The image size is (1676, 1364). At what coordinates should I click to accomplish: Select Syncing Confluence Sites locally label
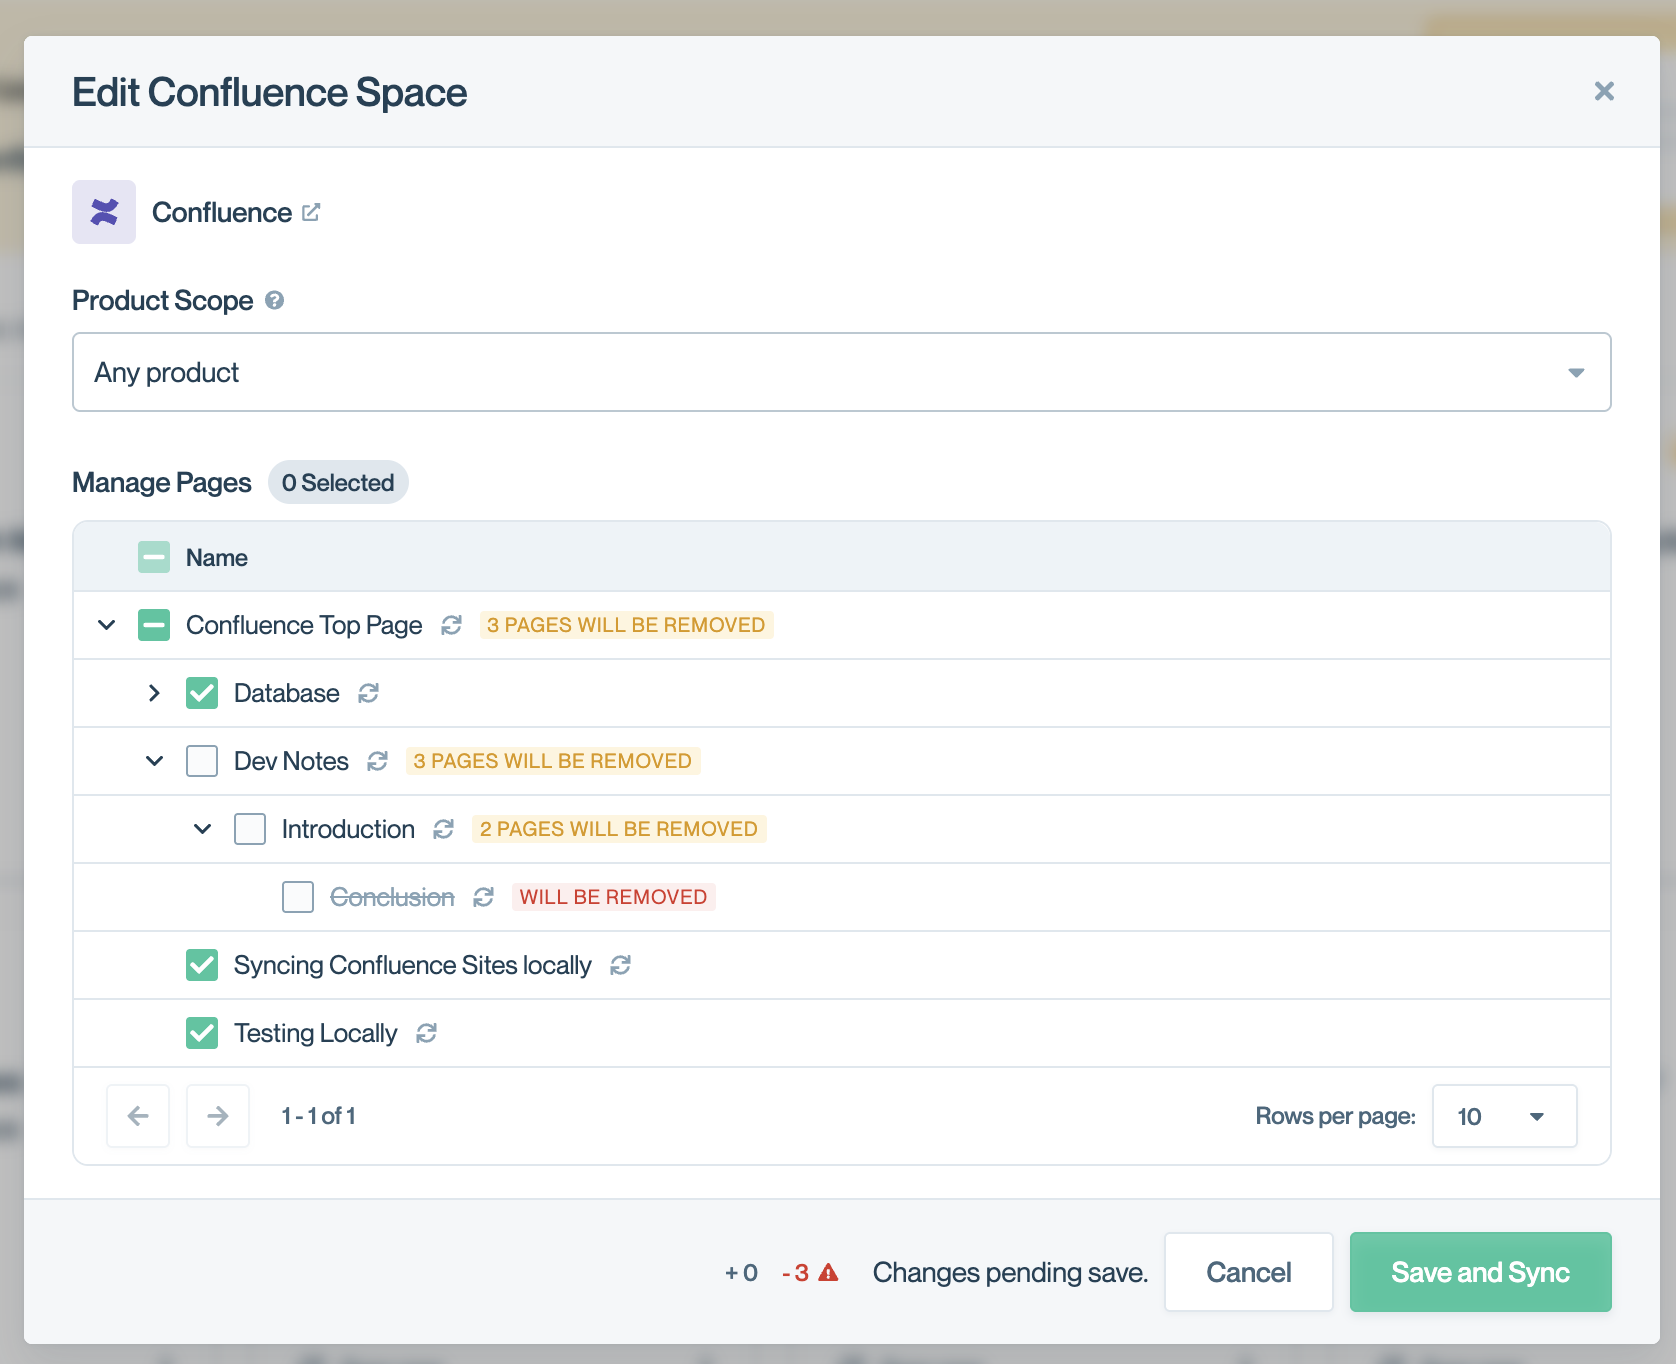coord(413,965)
